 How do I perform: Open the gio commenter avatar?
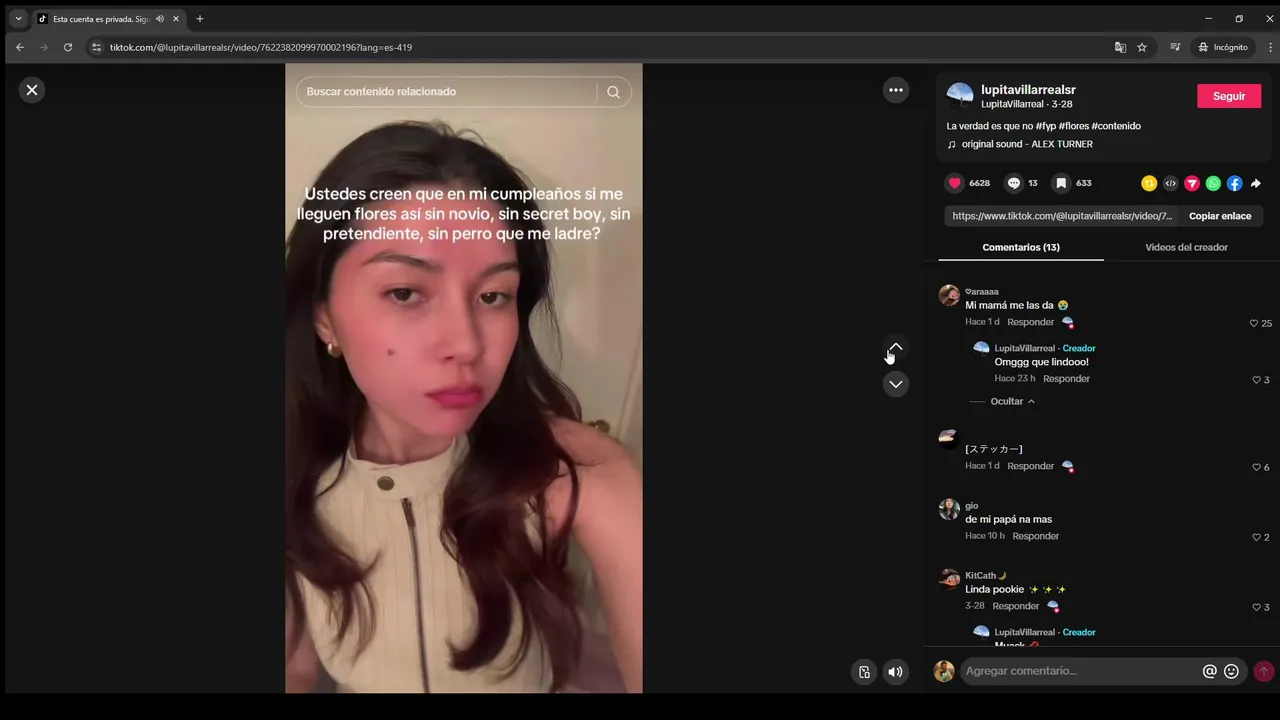coord(949,509)
